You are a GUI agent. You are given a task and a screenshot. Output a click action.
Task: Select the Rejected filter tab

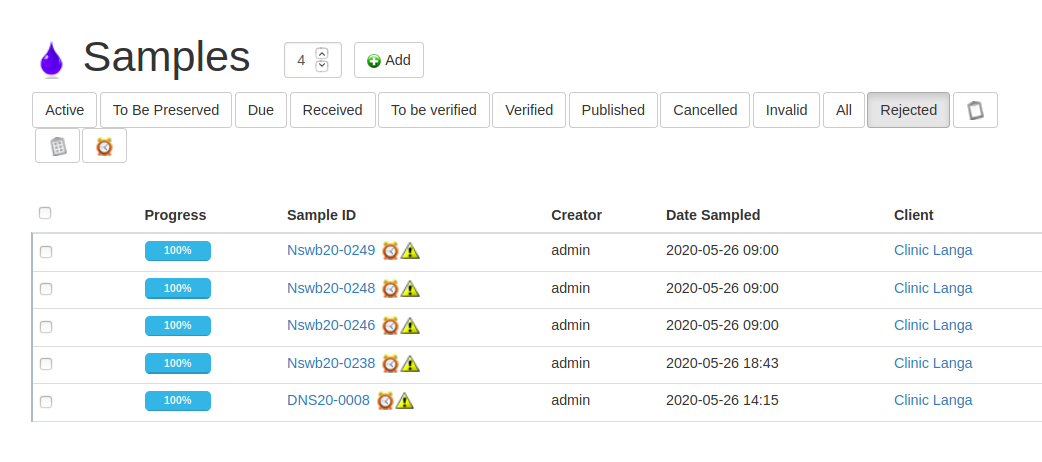908,110
